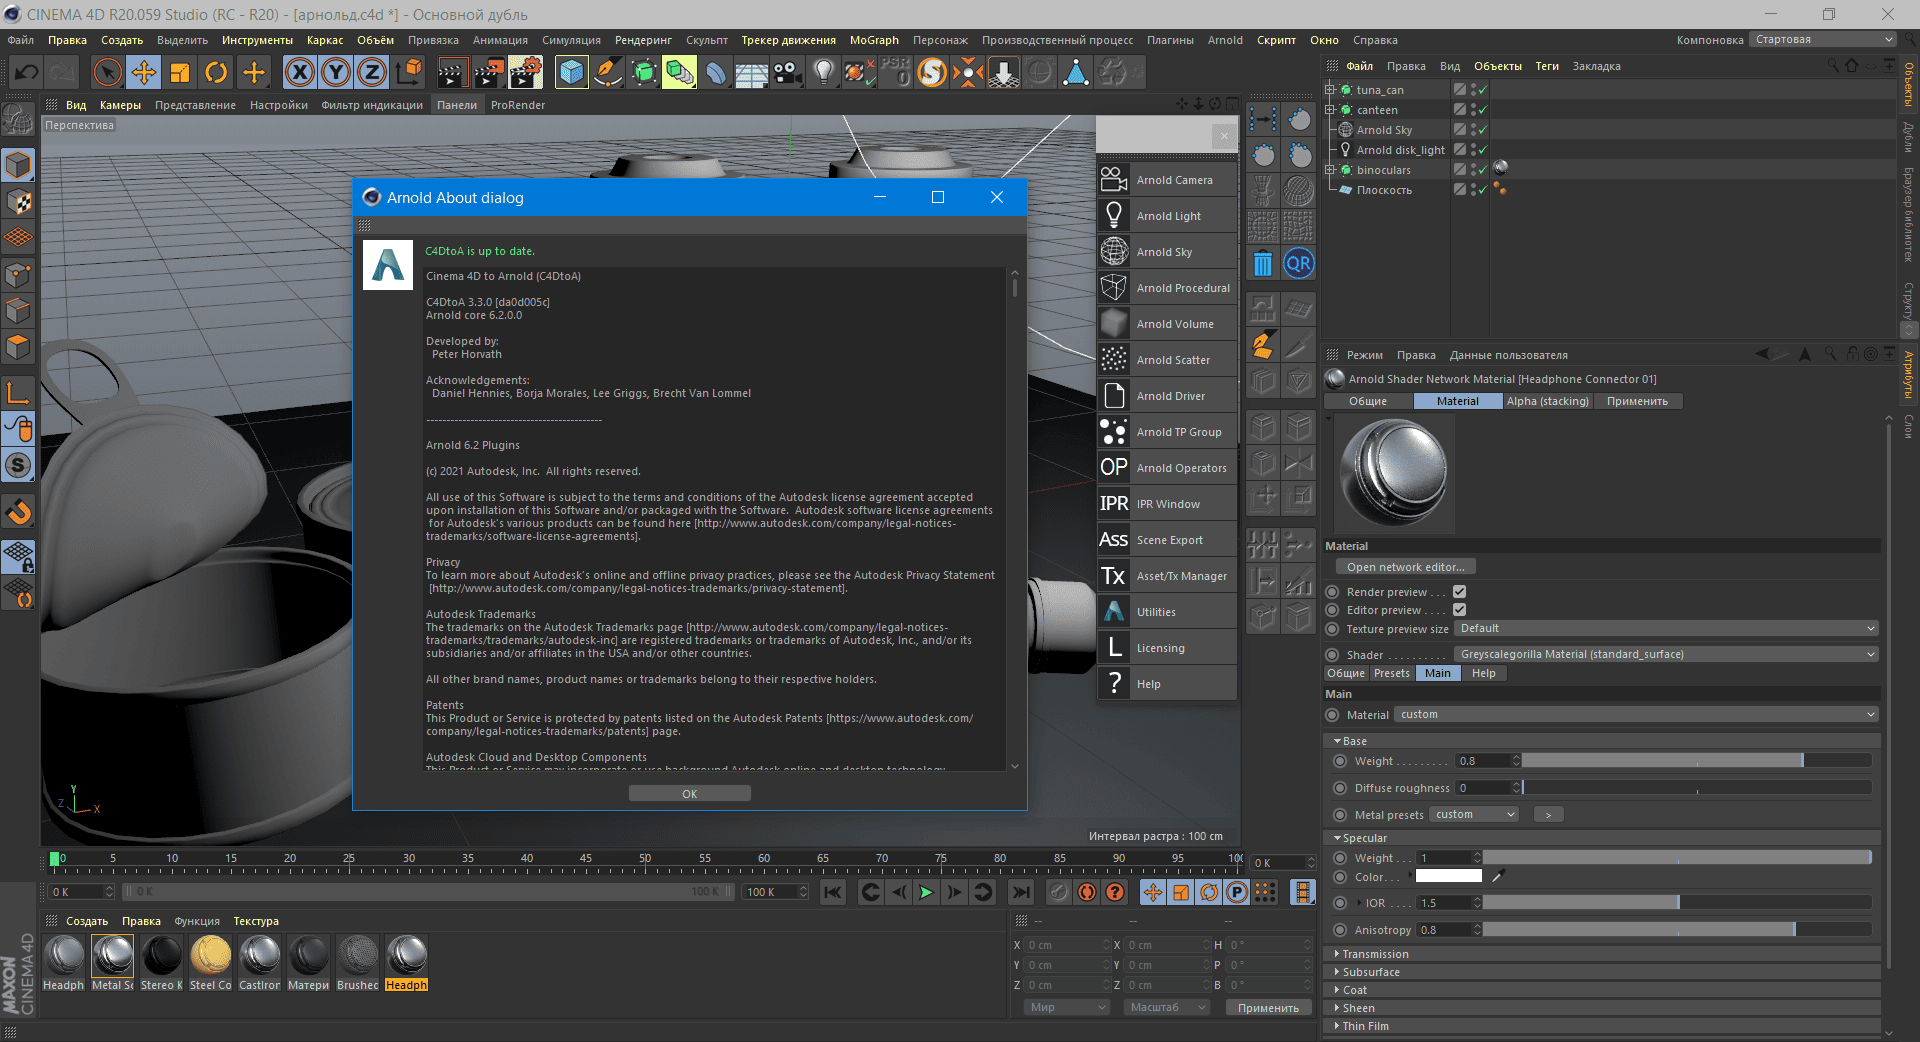Expand binoculars object tree node
1920x1042 pixels.
(1330, 170)
